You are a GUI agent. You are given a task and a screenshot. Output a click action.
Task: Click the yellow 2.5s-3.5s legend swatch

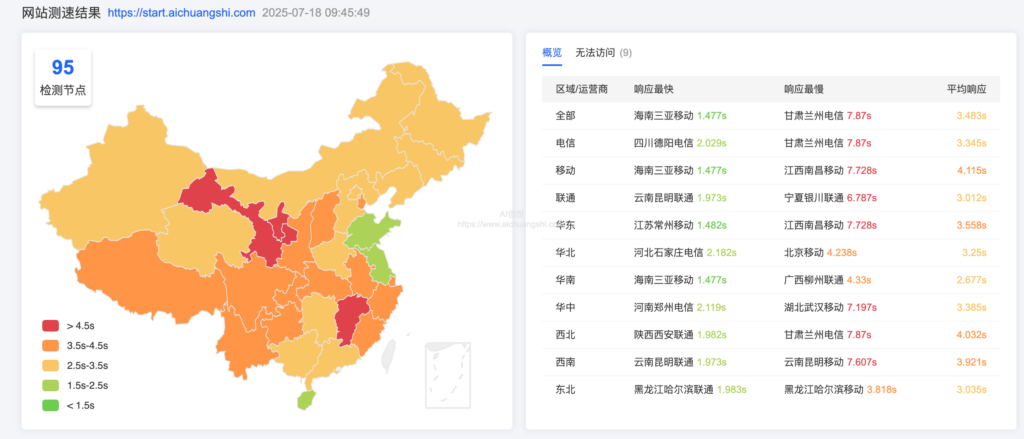[51, 365]
